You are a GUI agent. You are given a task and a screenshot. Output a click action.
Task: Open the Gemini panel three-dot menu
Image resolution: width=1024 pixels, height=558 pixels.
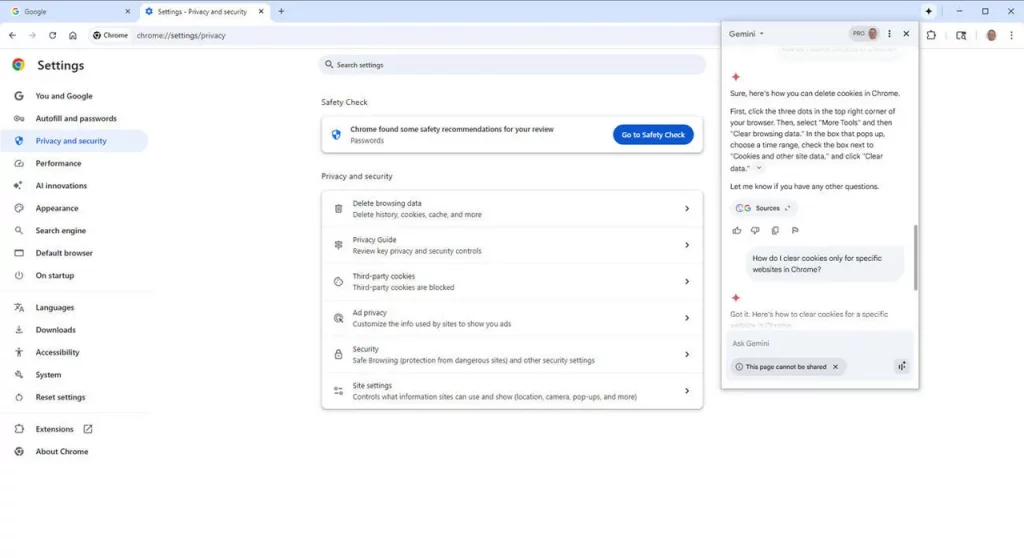[x=889, y=34]
